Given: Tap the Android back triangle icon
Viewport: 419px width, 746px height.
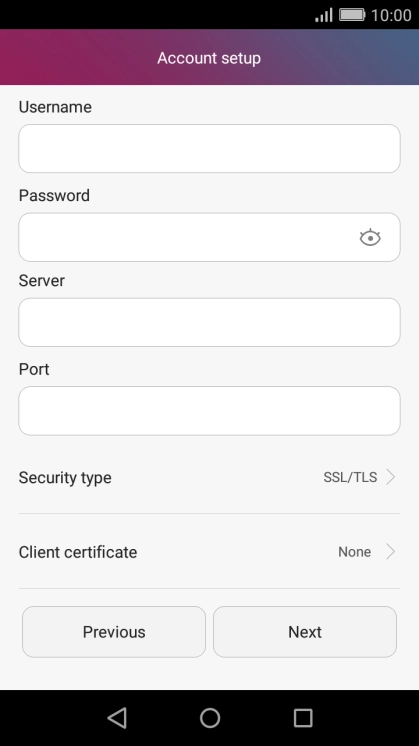Looking at the screenshot, I should pyautogui.click(x=117, y=717).
